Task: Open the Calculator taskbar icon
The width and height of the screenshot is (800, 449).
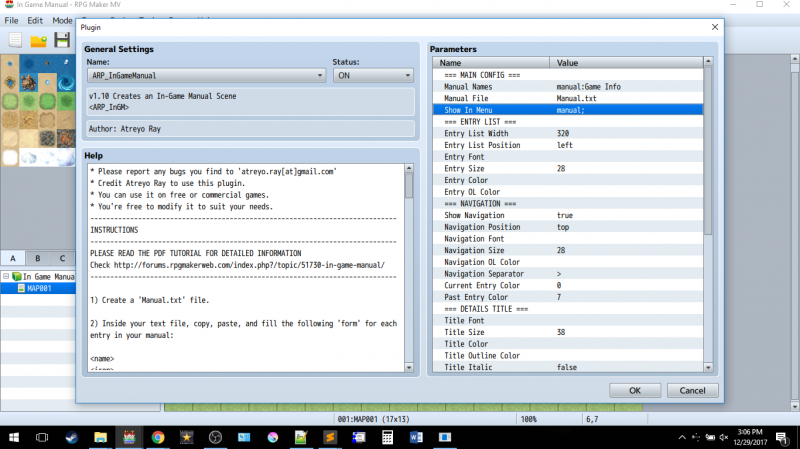Action: pyautogui.click(x=387, y=437)
